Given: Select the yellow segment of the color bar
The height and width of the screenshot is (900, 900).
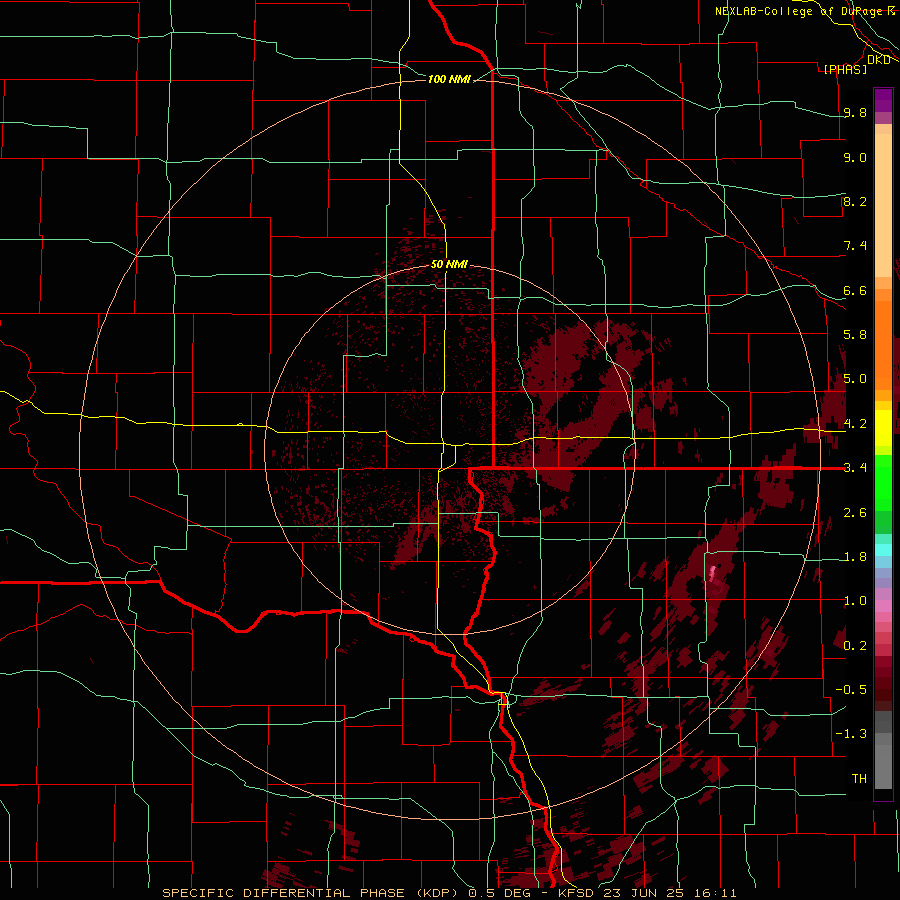Looking at the screenshot, I should point(883,428).
